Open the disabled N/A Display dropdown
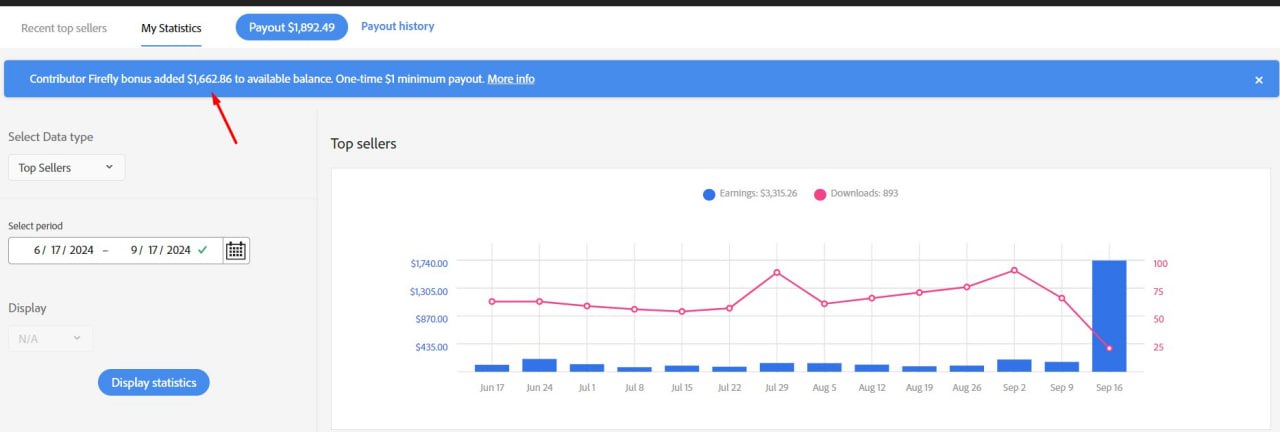 [x=50, y=339]
